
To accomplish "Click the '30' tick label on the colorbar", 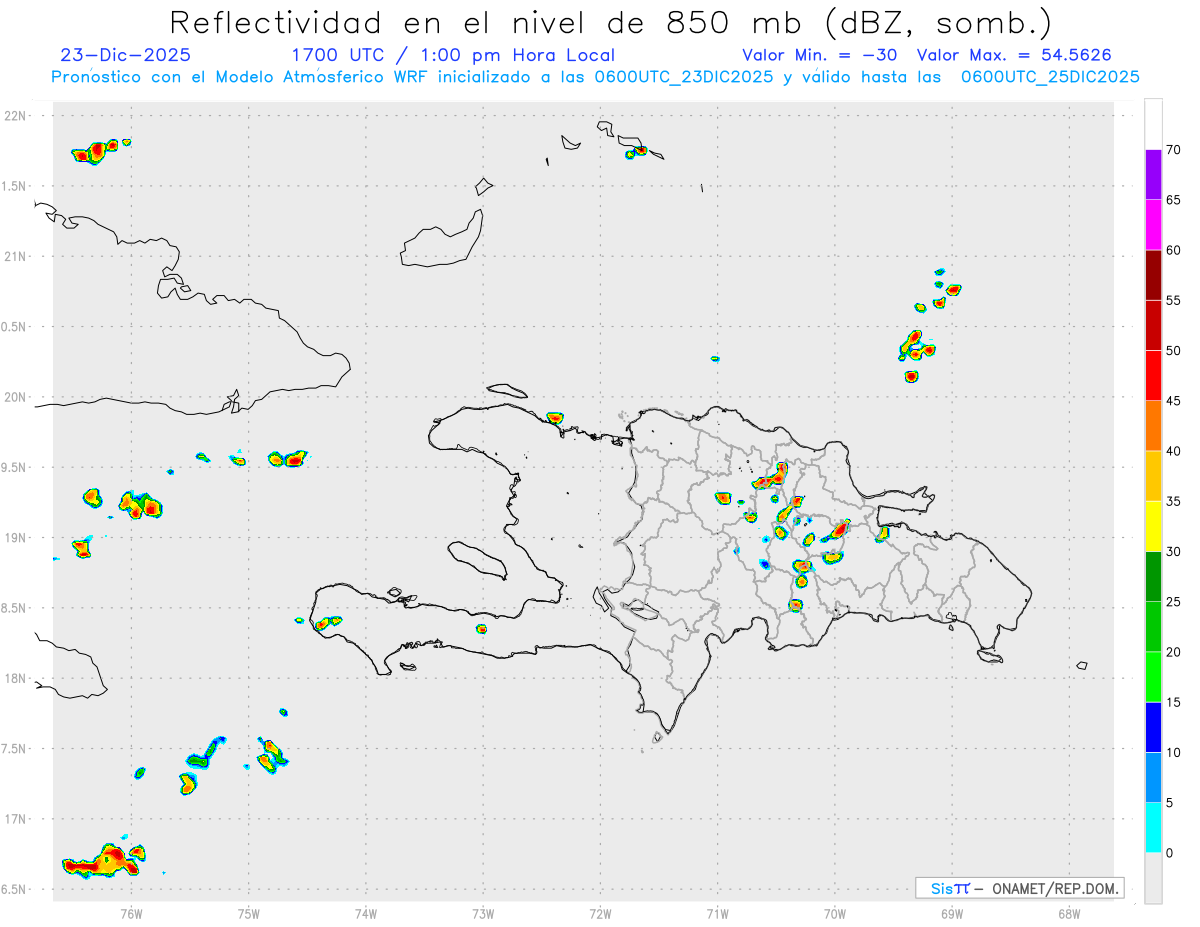I will pos(1174,552).
